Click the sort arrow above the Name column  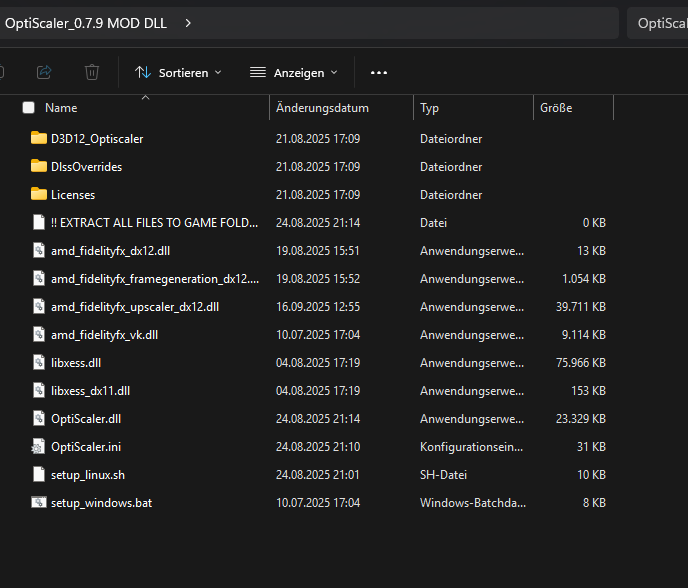point(146,97)
